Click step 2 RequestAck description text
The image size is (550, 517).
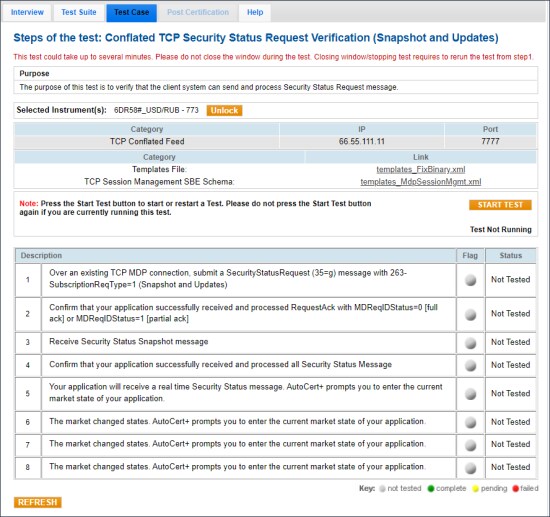pos(243,313)
